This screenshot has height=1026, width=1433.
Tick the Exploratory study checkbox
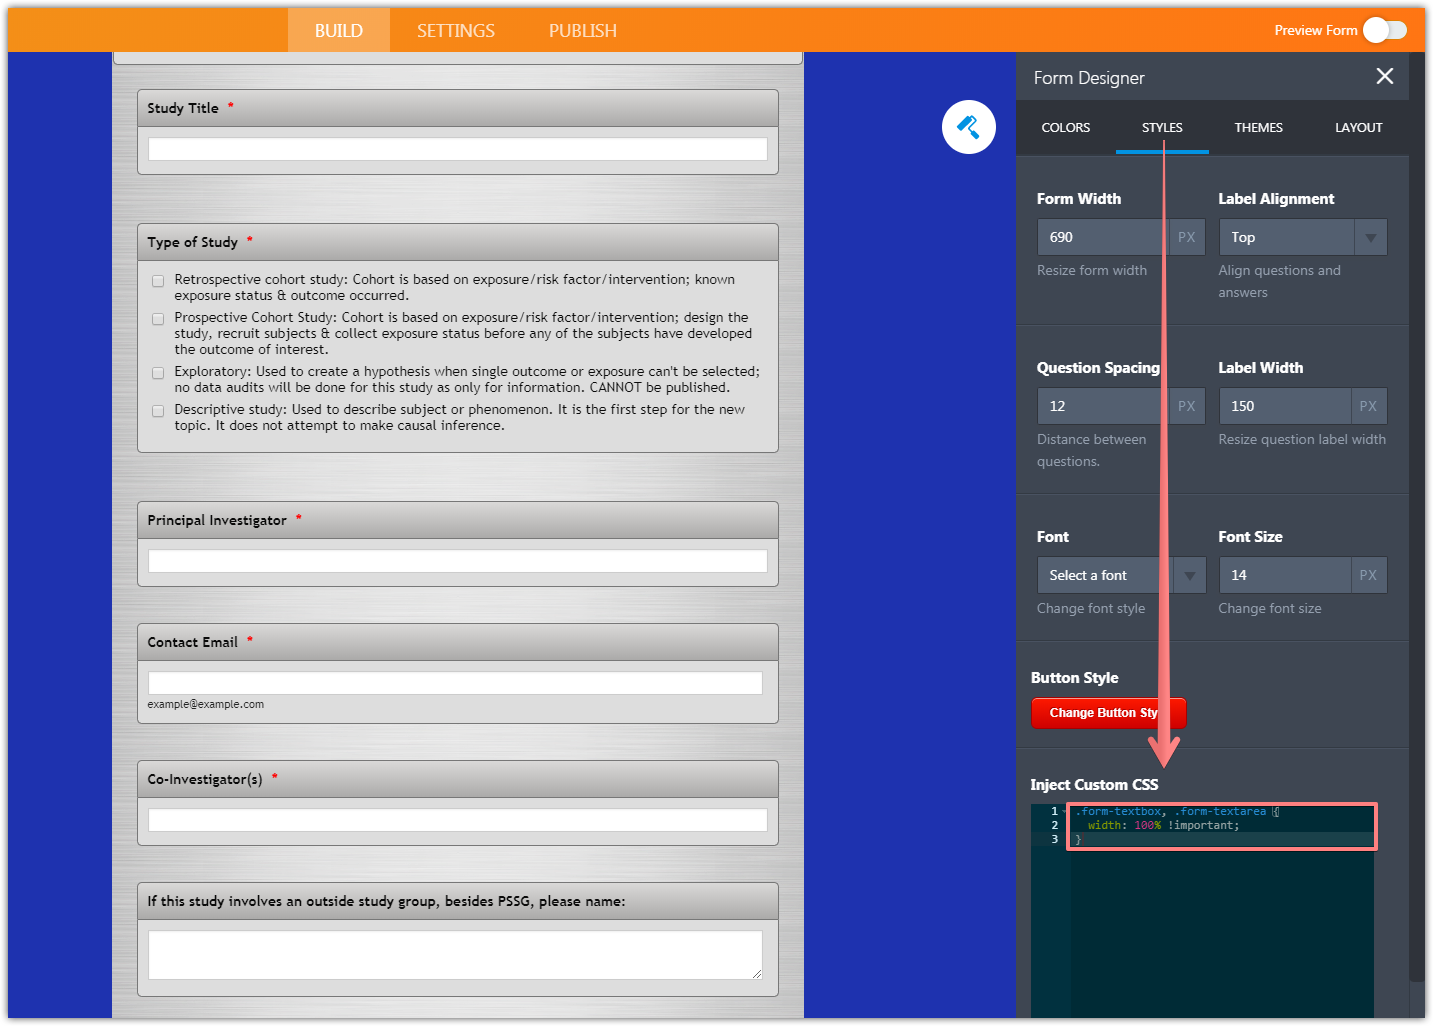[158, 373]
